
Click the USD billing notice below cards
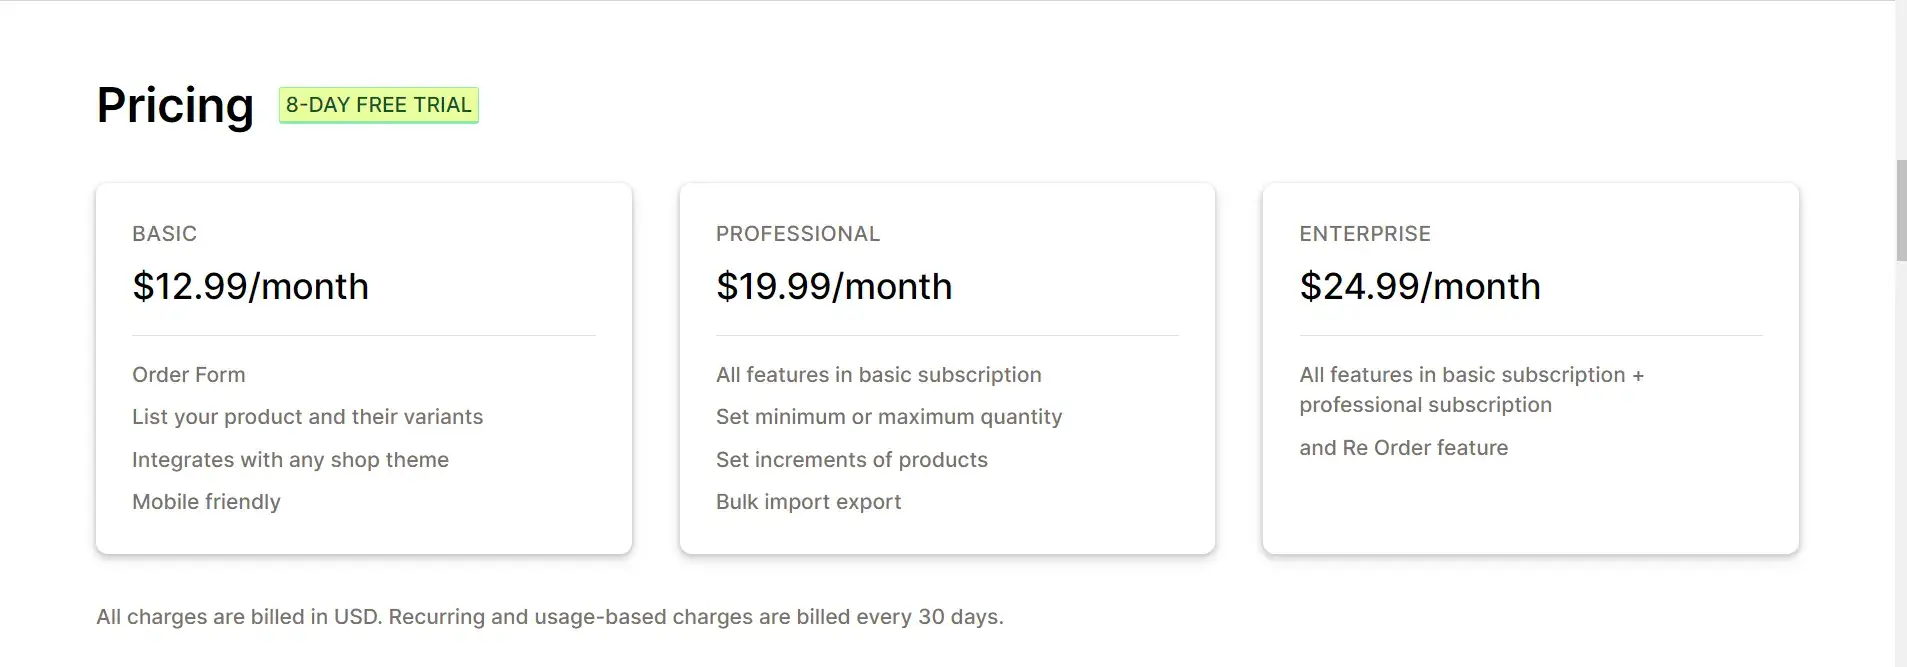[549, 617]
